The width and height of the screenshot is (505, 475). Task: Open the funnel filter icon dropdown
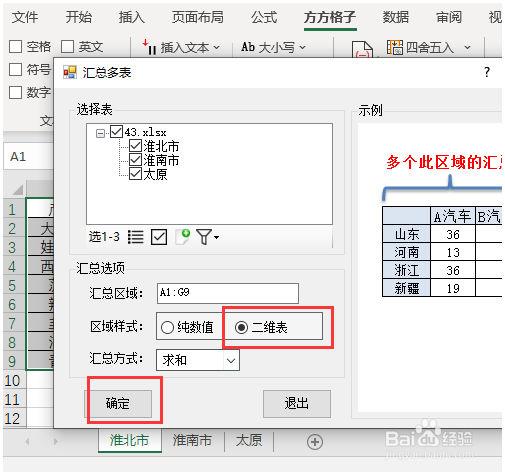(x=207, y=237)
